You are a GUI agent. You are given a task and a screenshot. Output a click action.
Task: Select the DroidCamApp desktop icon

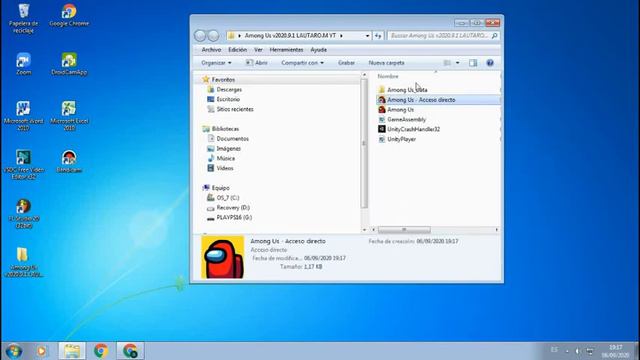pyautogui.click(x=69, y=64)
